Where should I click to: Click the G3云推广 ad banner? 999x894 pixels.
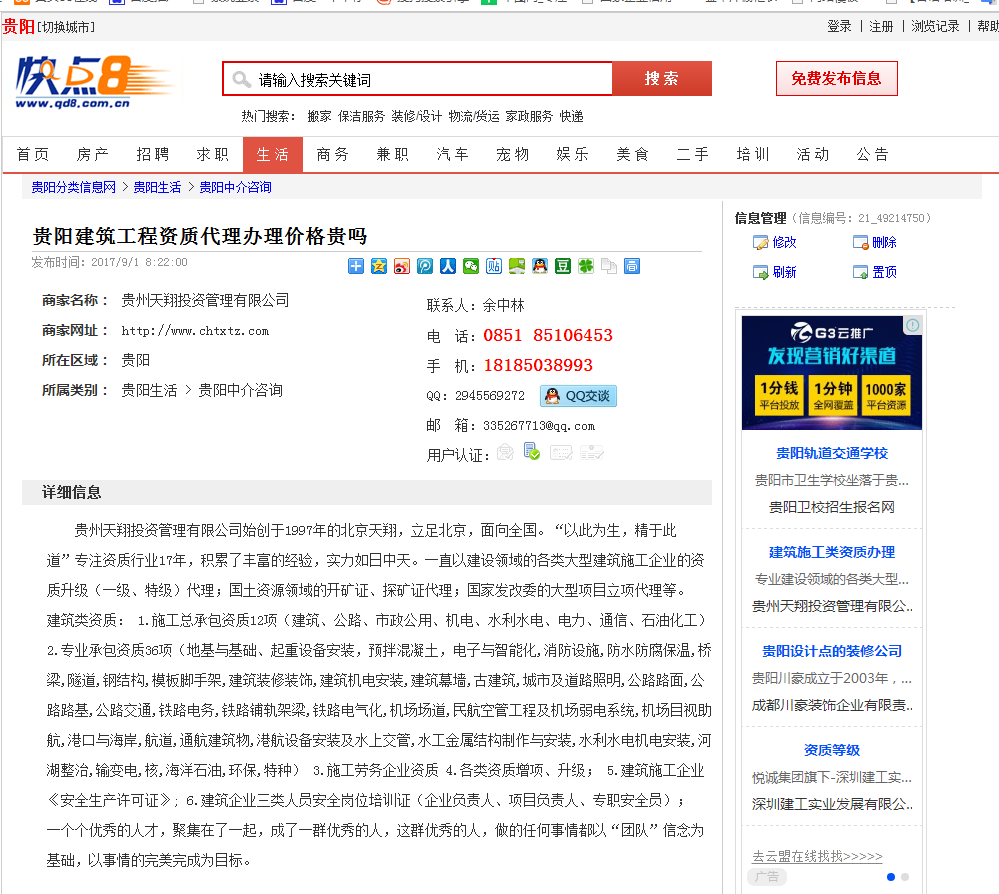tap(831, 373)
